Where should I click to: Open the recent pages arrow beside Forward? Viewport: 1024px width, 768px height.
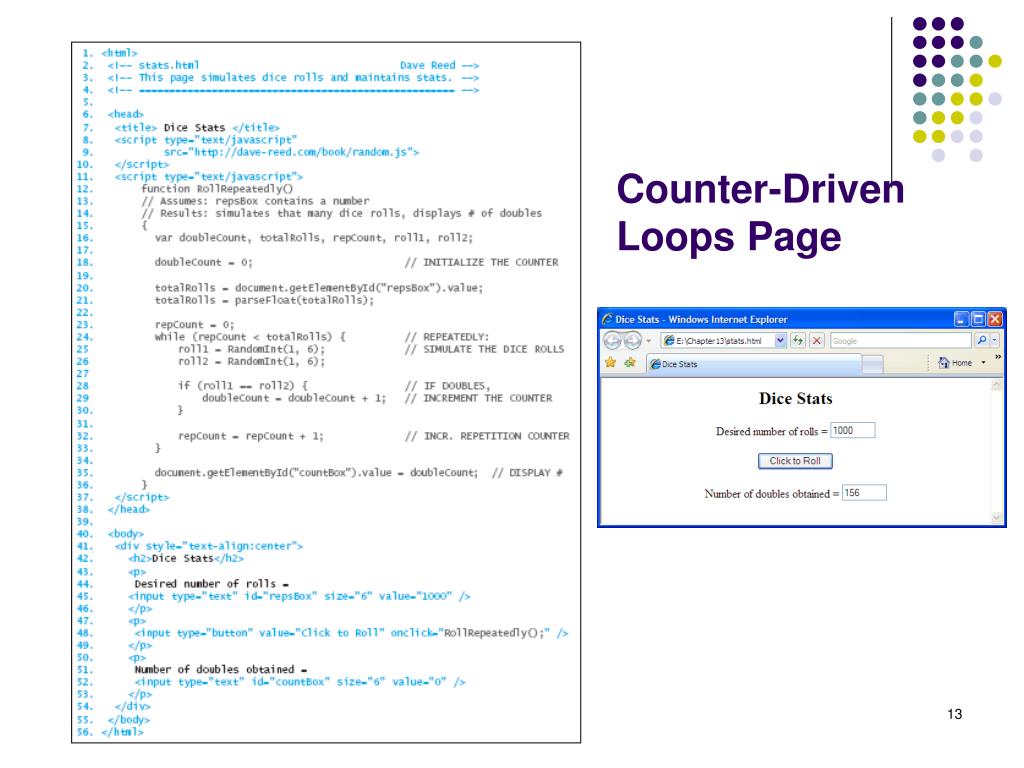tap(648, 341)
